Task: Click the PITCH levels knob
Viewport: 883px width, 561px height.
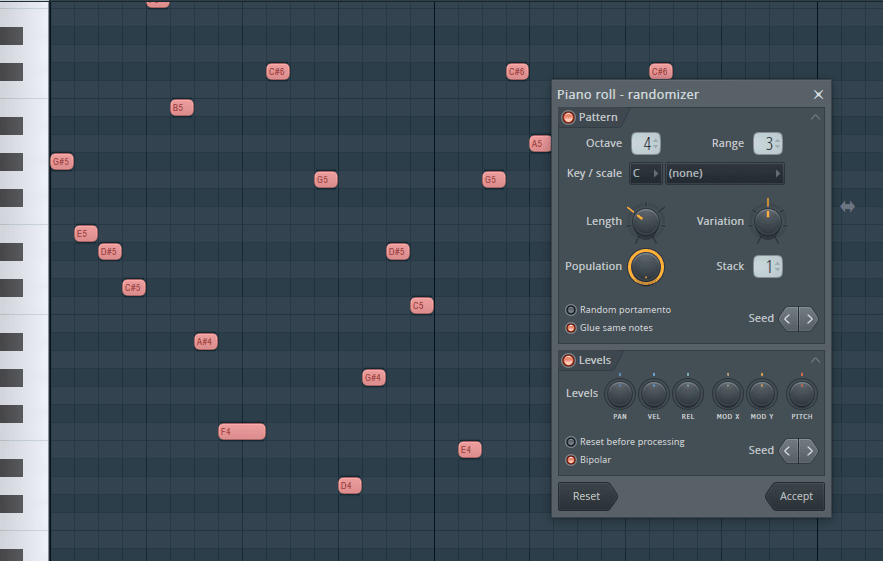Action: [x=801, y=393]
